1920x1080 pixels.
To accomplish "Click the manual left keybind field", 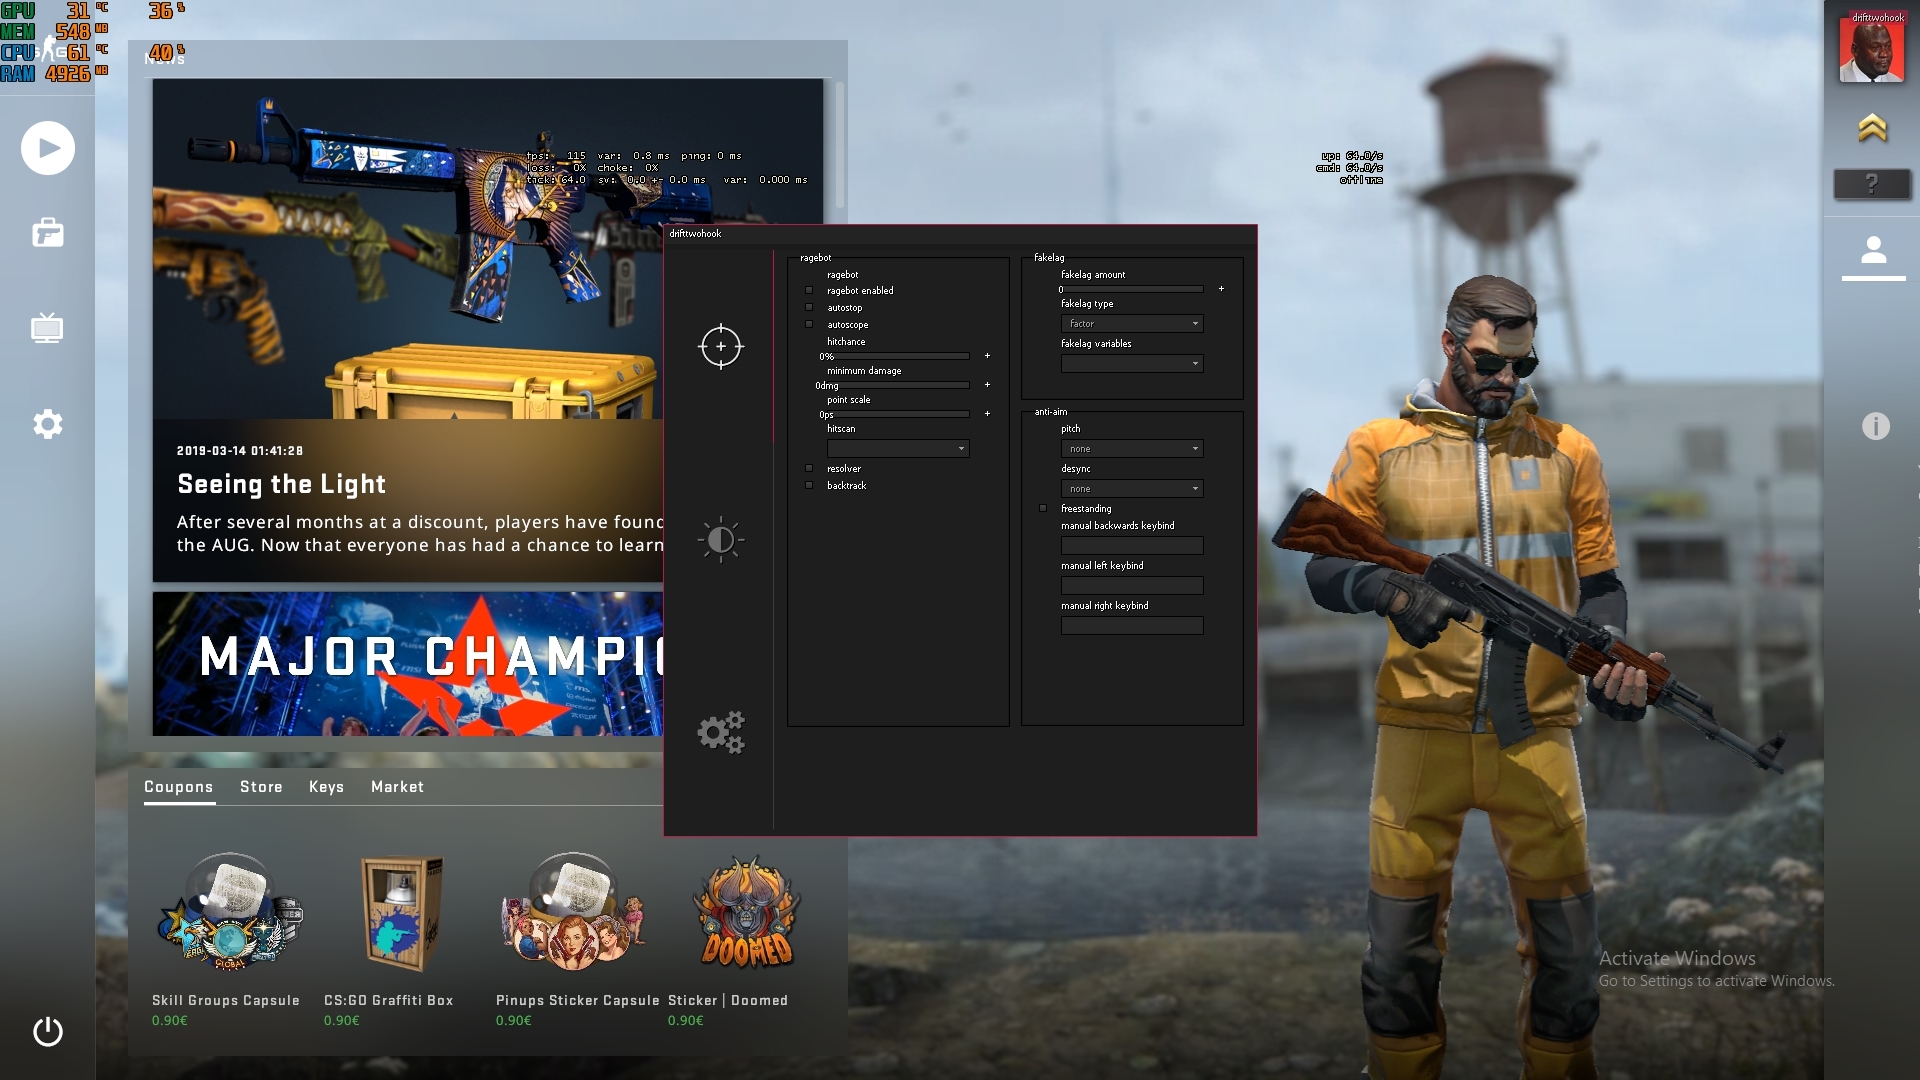I will pyautogui.click(x=1131, y=586).
